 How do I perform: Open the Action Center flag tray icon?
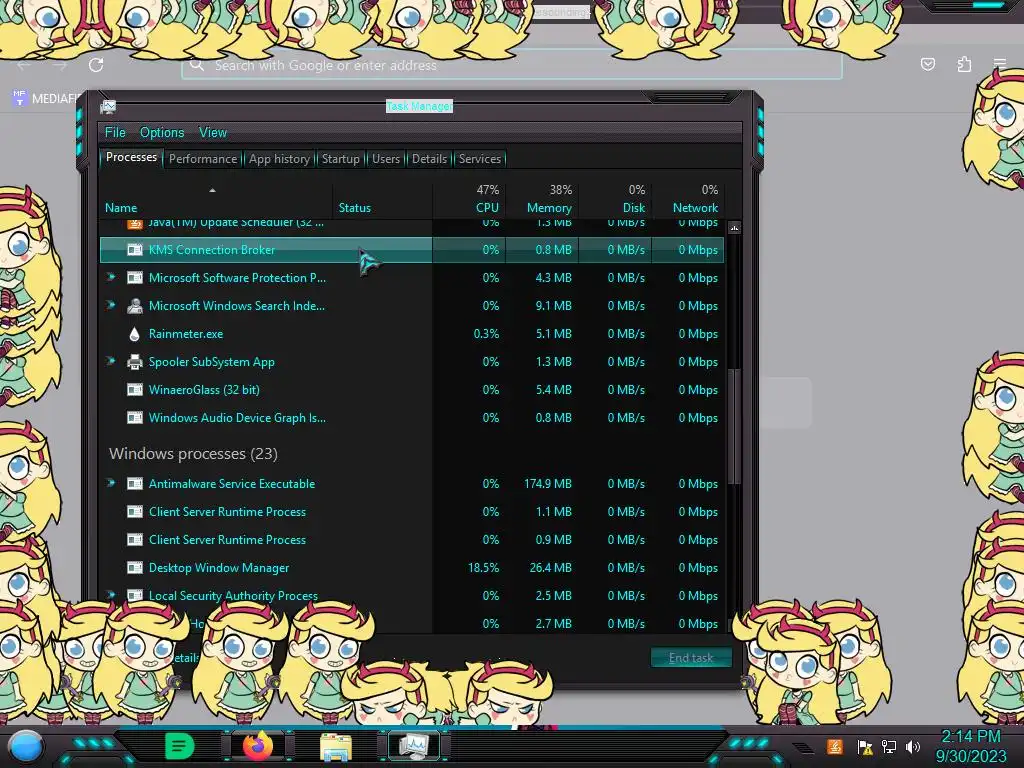(865, 747)
